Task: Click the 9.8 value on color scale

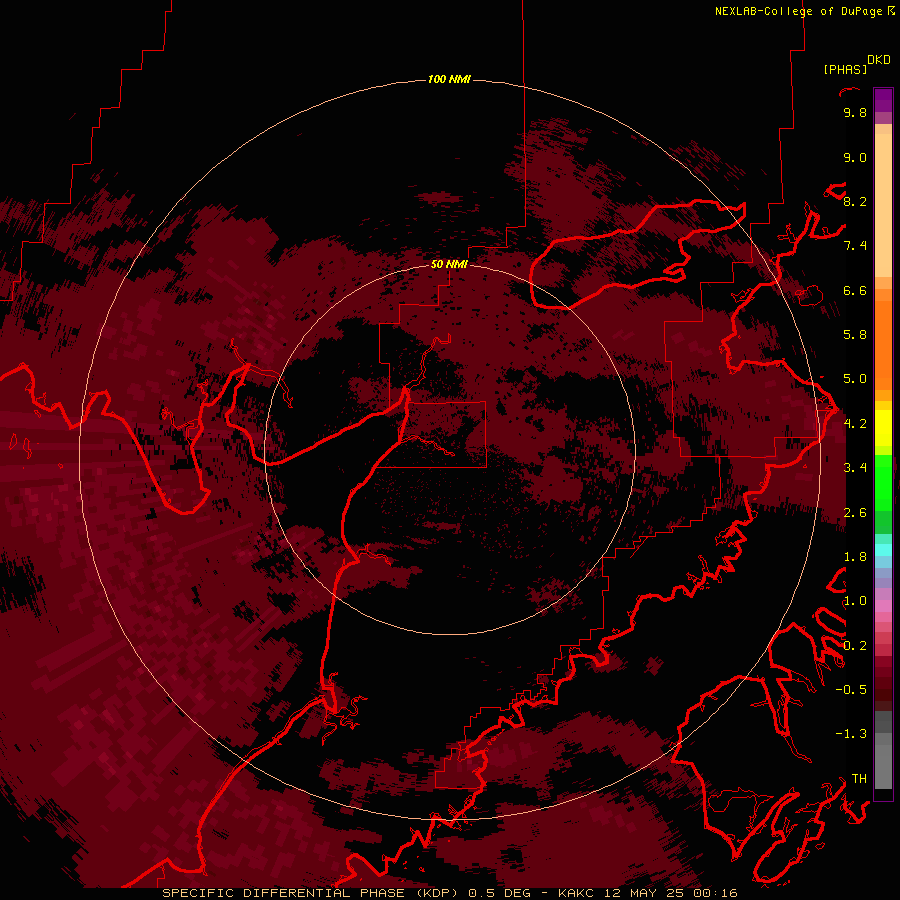Action: (855, 112)
